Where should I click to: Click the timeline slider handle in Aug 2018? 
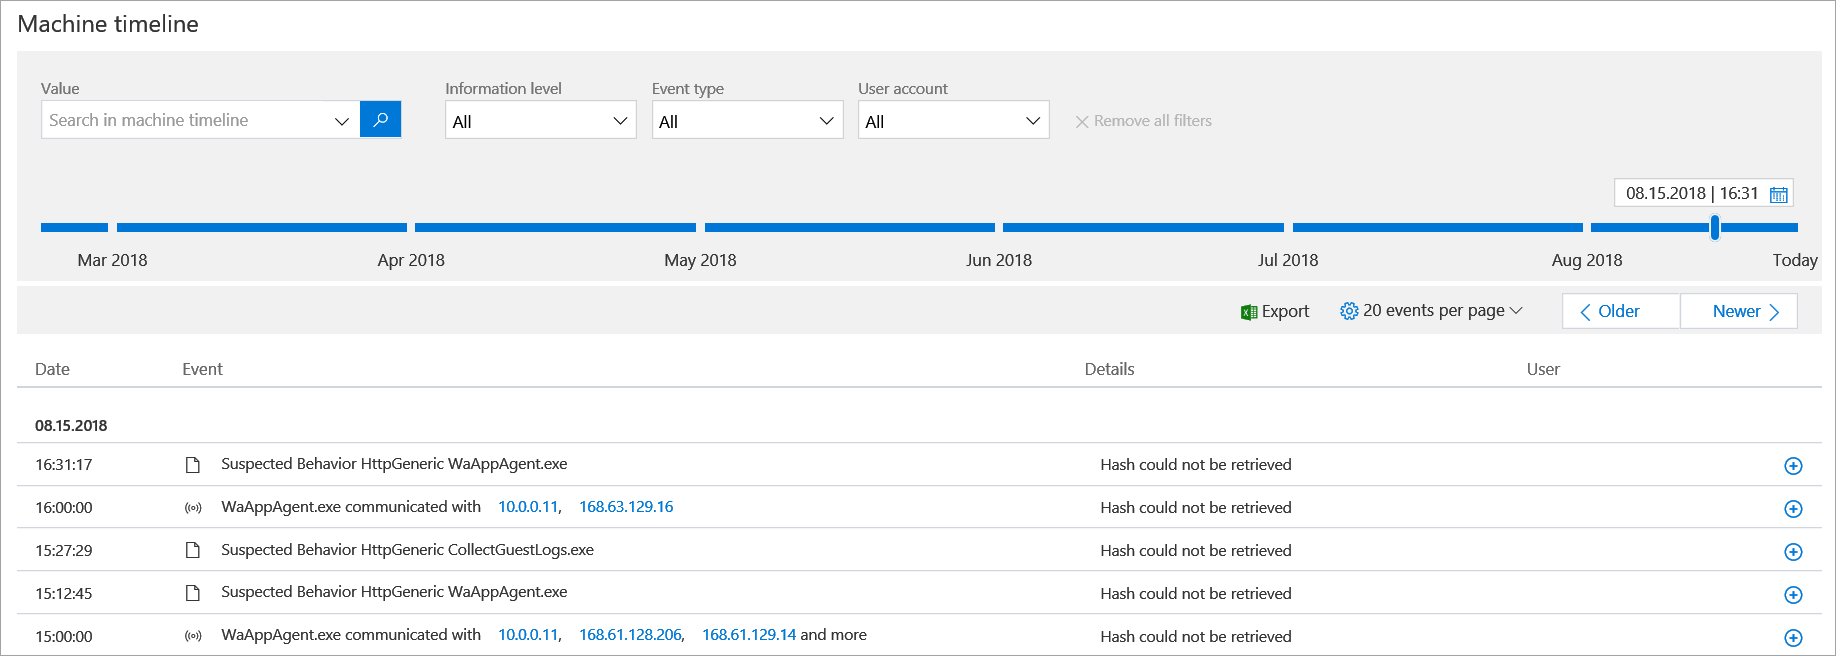[1715, 227]
